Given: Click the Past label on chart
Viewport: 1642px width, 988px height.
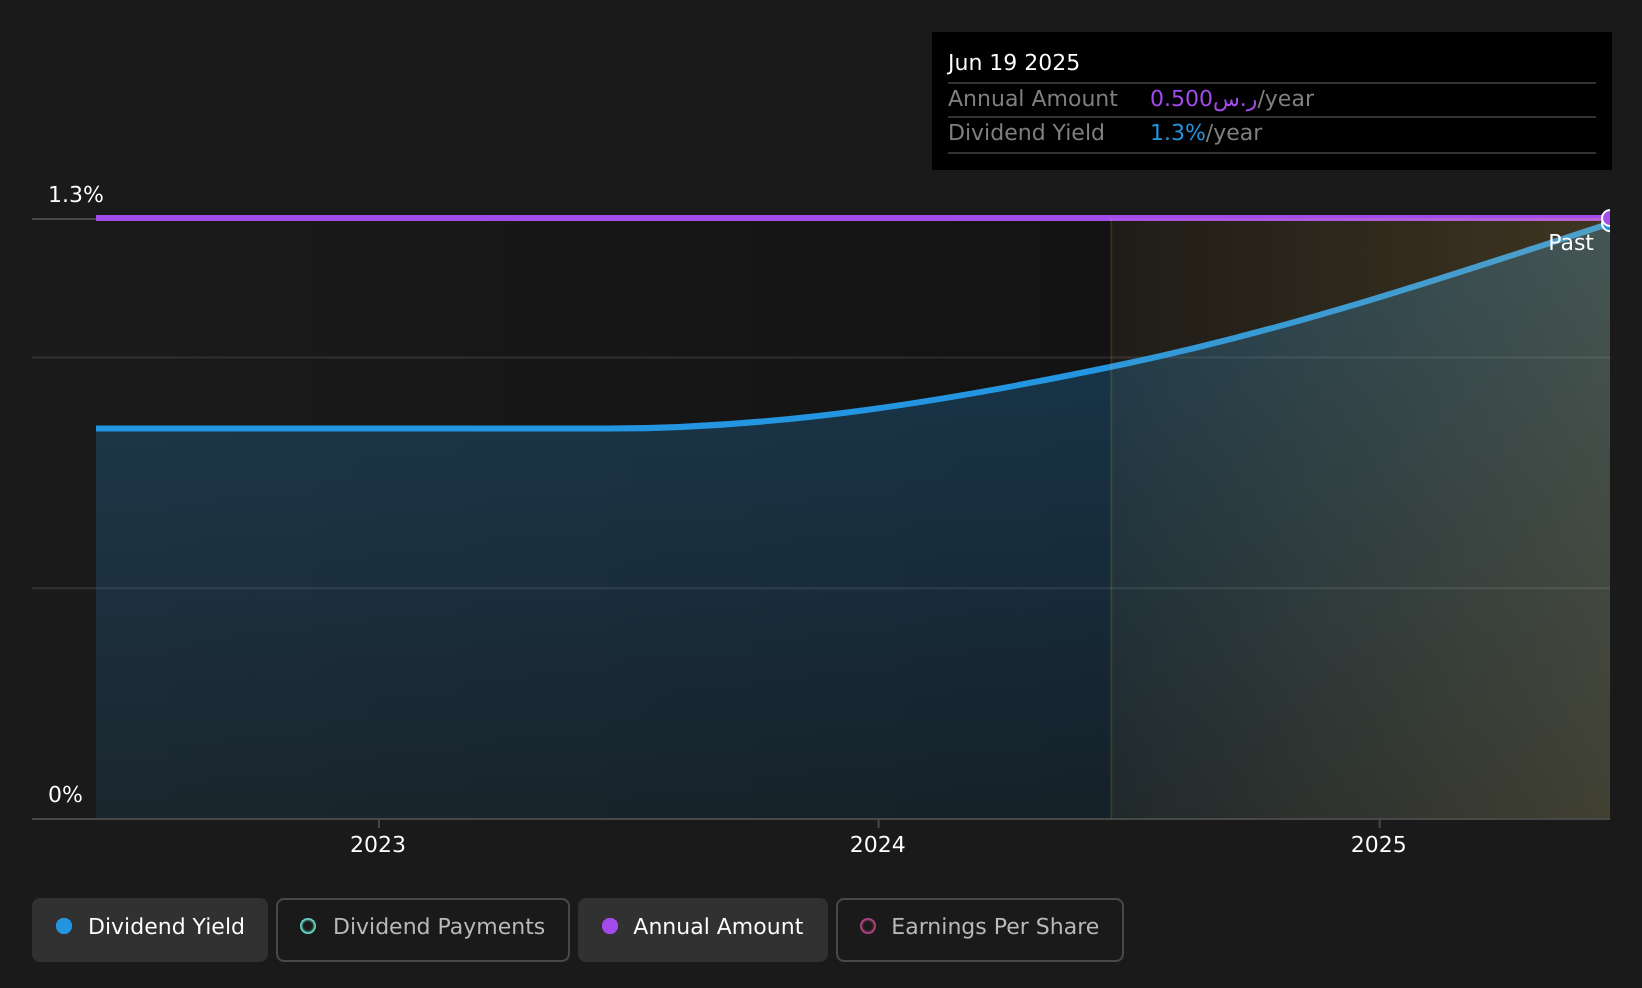Looking at the screenshot, I should tap(1571, 243).
